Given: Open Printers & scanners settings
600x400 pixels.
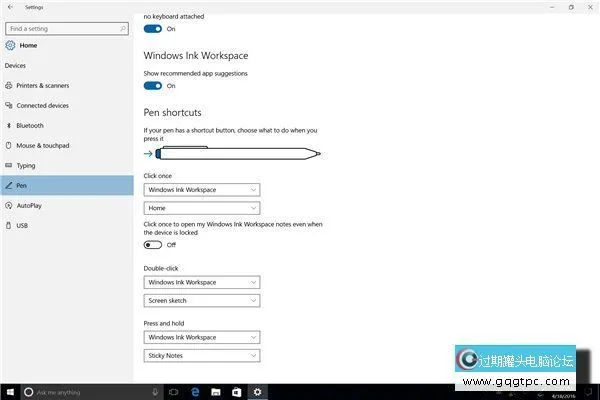Looking at the screenshot, I should click(42, 86).
